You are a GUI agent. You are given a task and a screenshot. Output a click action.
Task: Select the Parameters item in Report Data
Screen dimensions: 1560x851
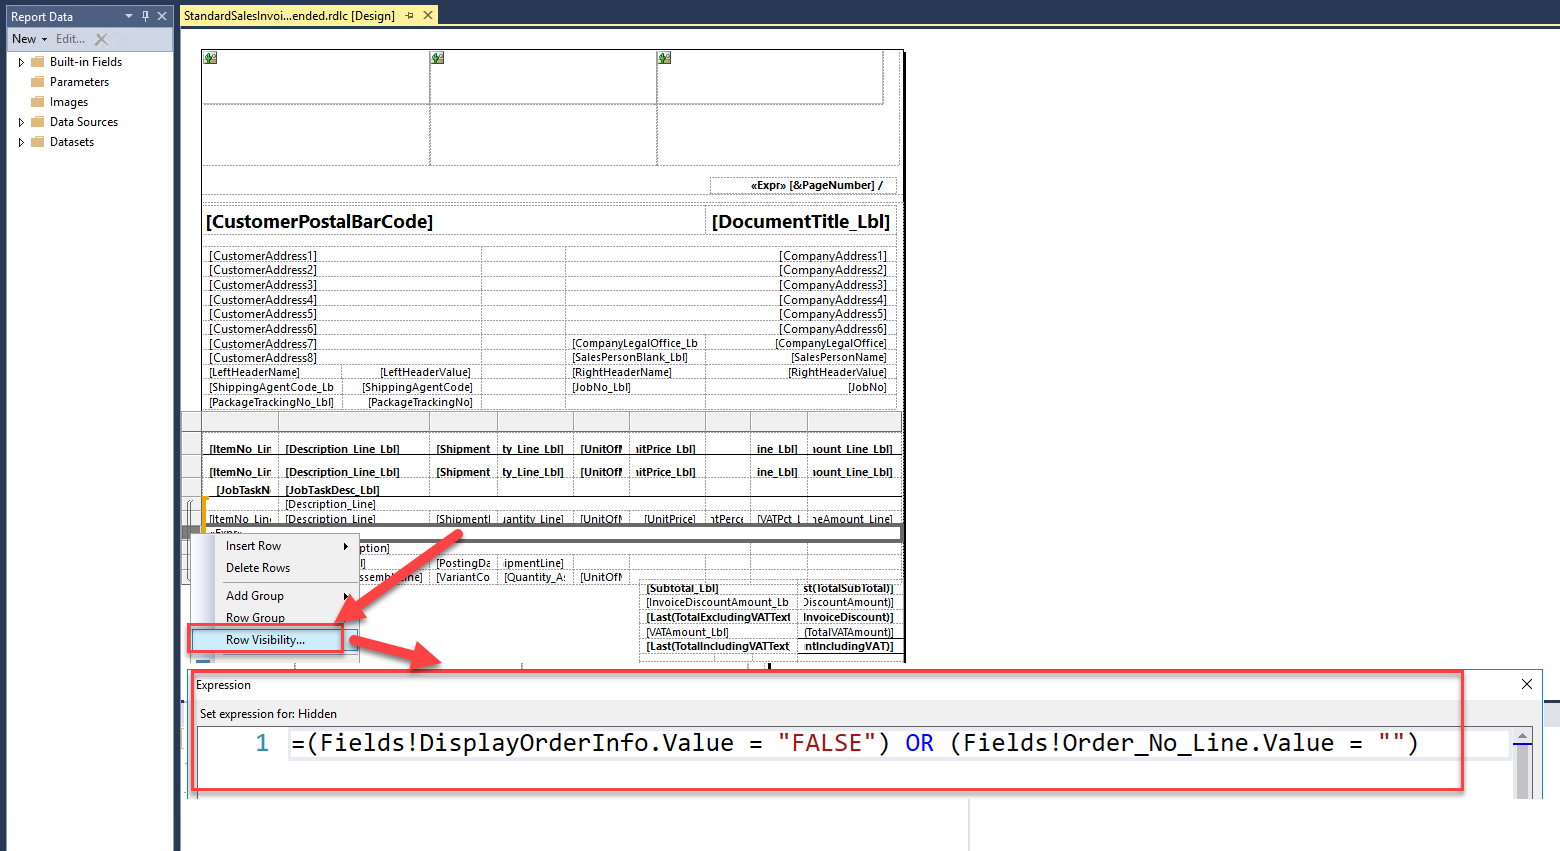[x=79, y=82]
